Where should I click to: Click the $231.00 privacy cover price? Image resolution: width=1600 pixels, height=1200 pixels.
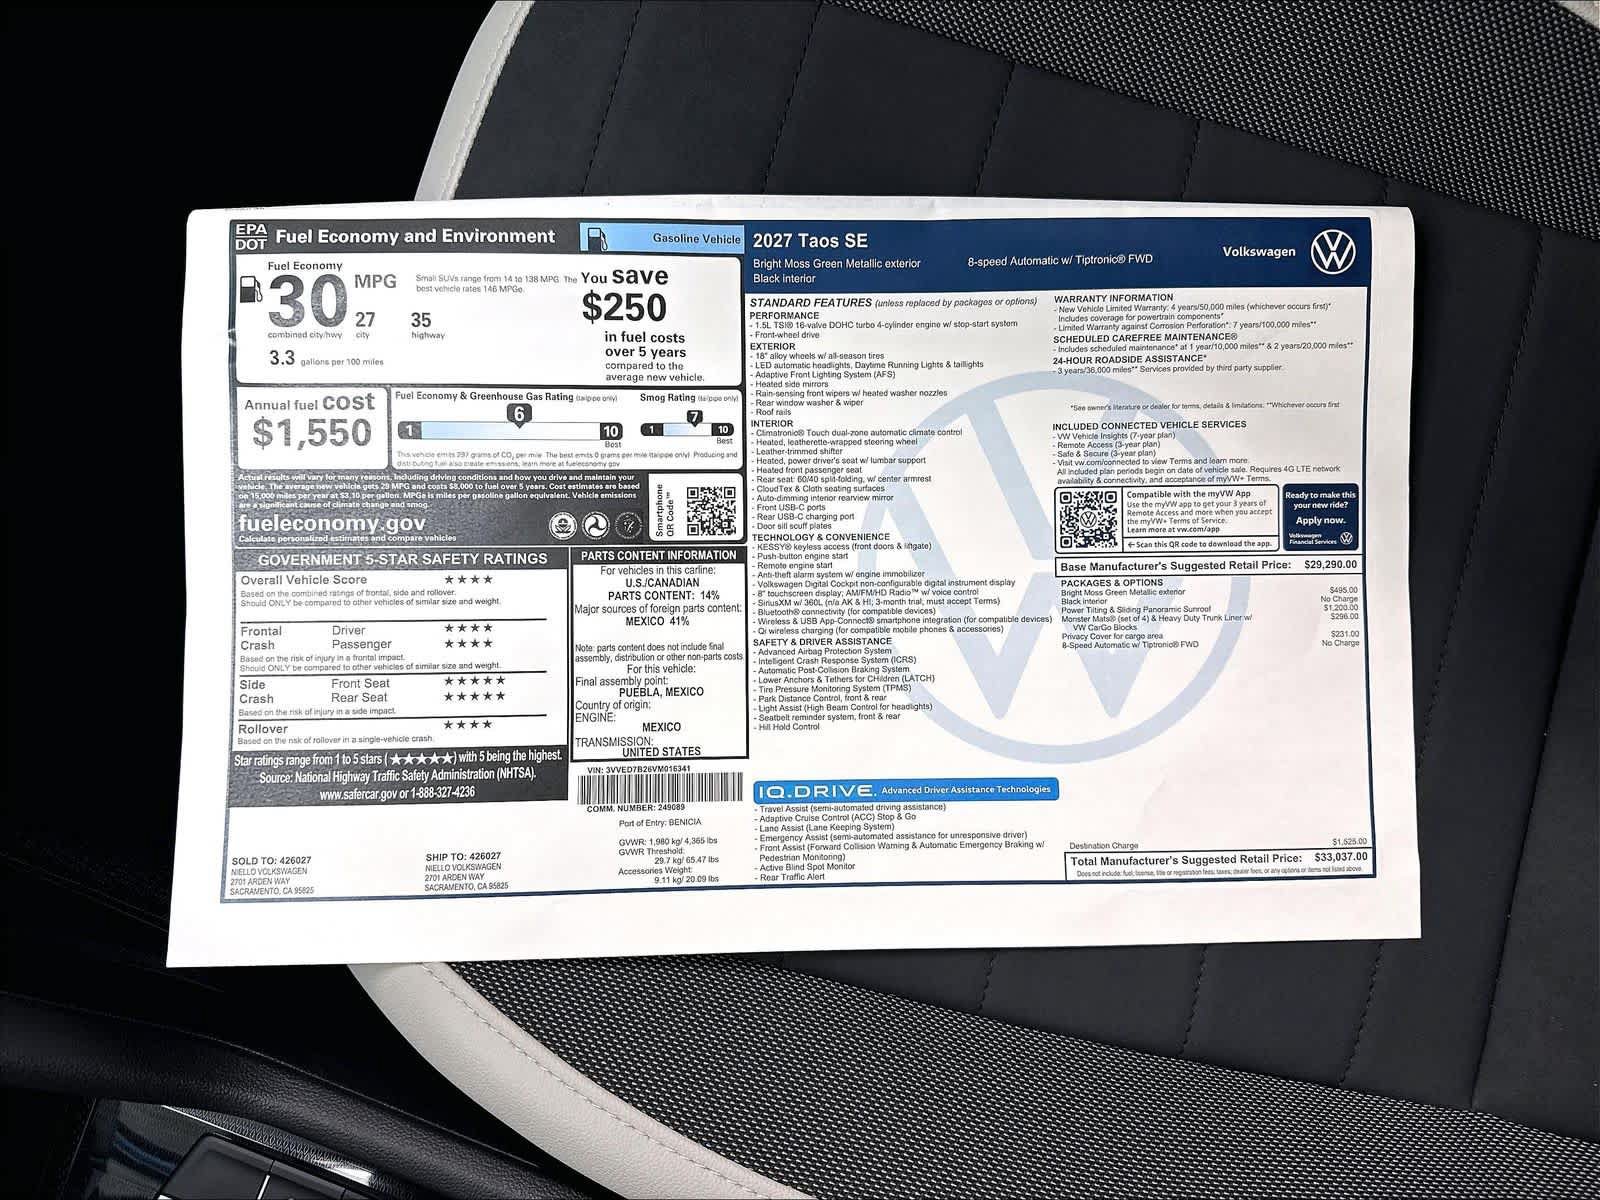(x=1344, y=634)
